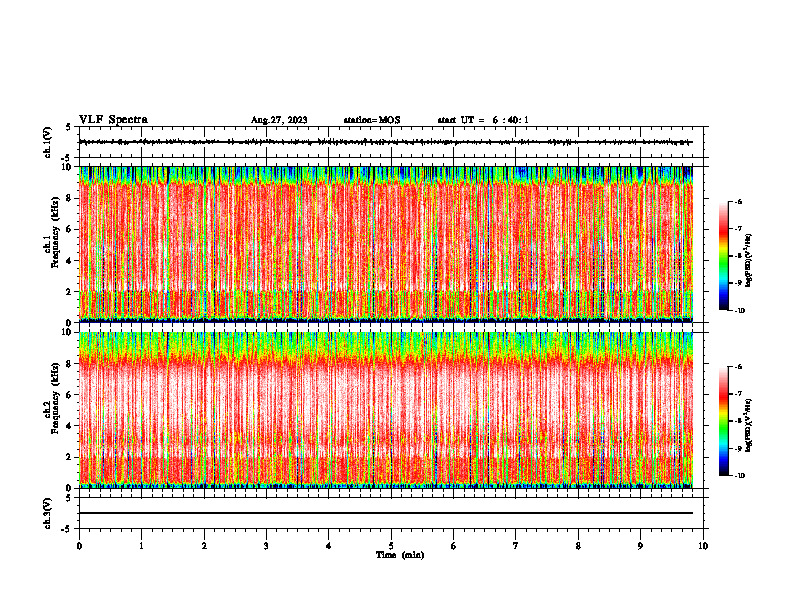
Task: Click the ch.2 frequency tick label "4"
Action: [x=70, y=426]
